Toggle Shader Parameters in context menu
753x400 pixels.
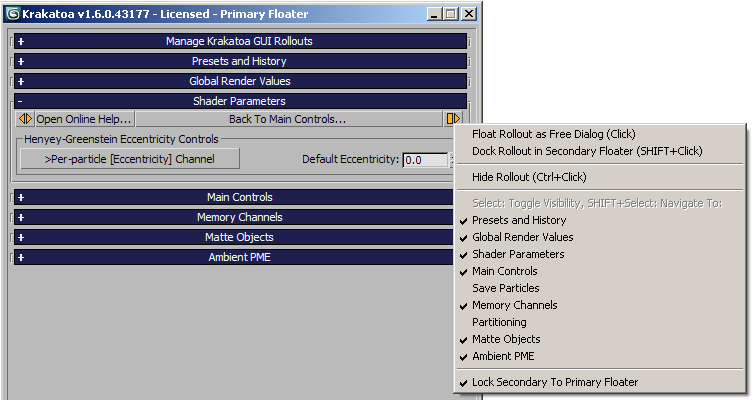[600, 255]
